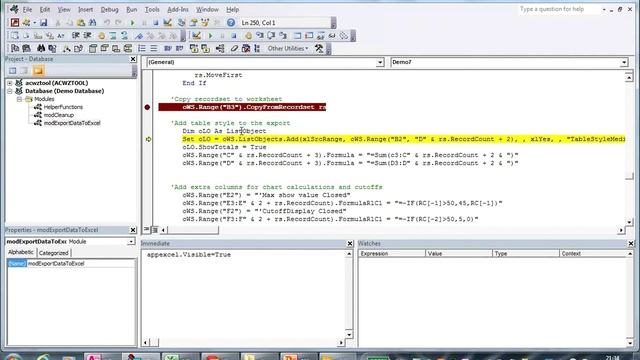Click Uncomment Block icon in Edit toolbar
The height and width of the screenshot is (360, 640).
pos(124,36)
